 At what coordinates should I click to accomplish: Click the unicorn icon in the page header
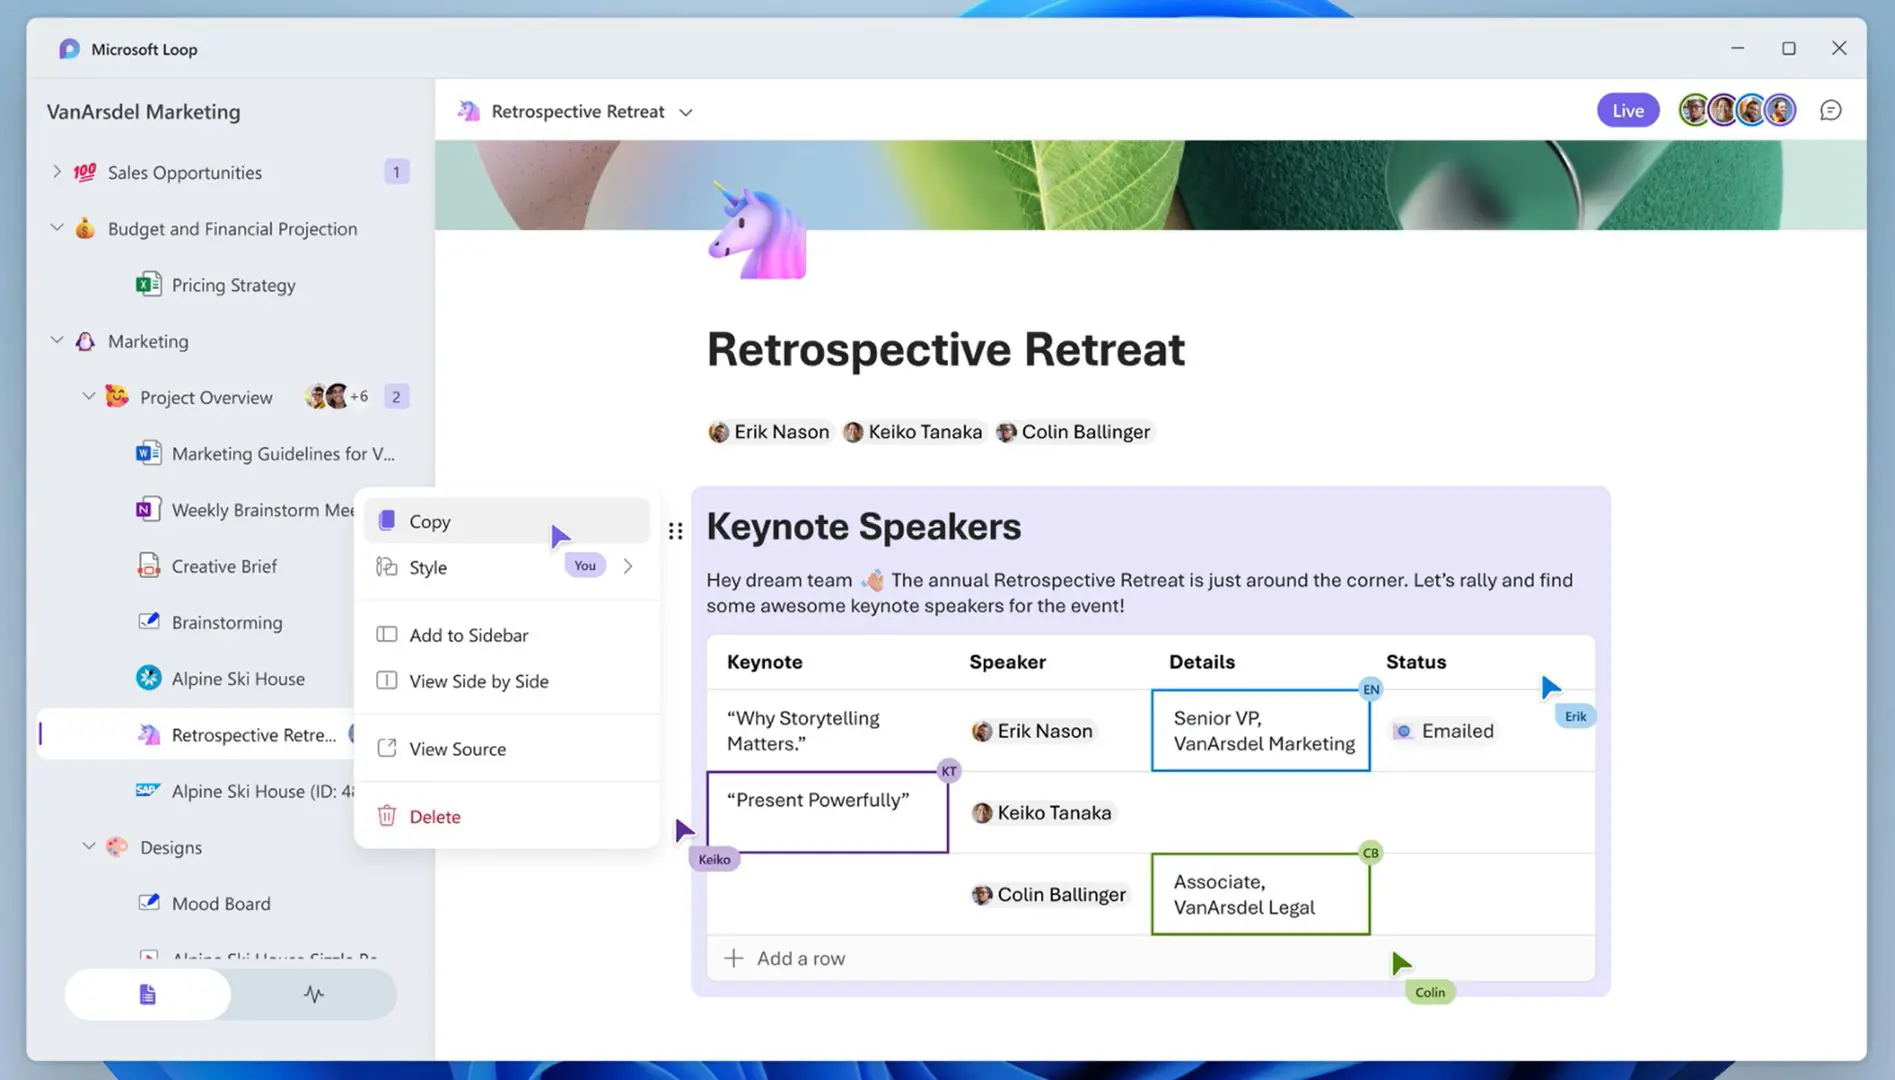[468, 111]
